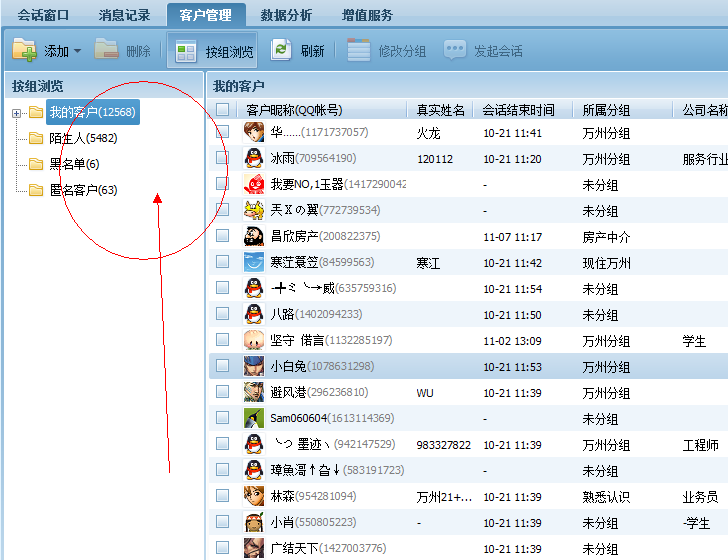Sort by 会话结束时间 column header
728x560 pixels.
point(519,110)
